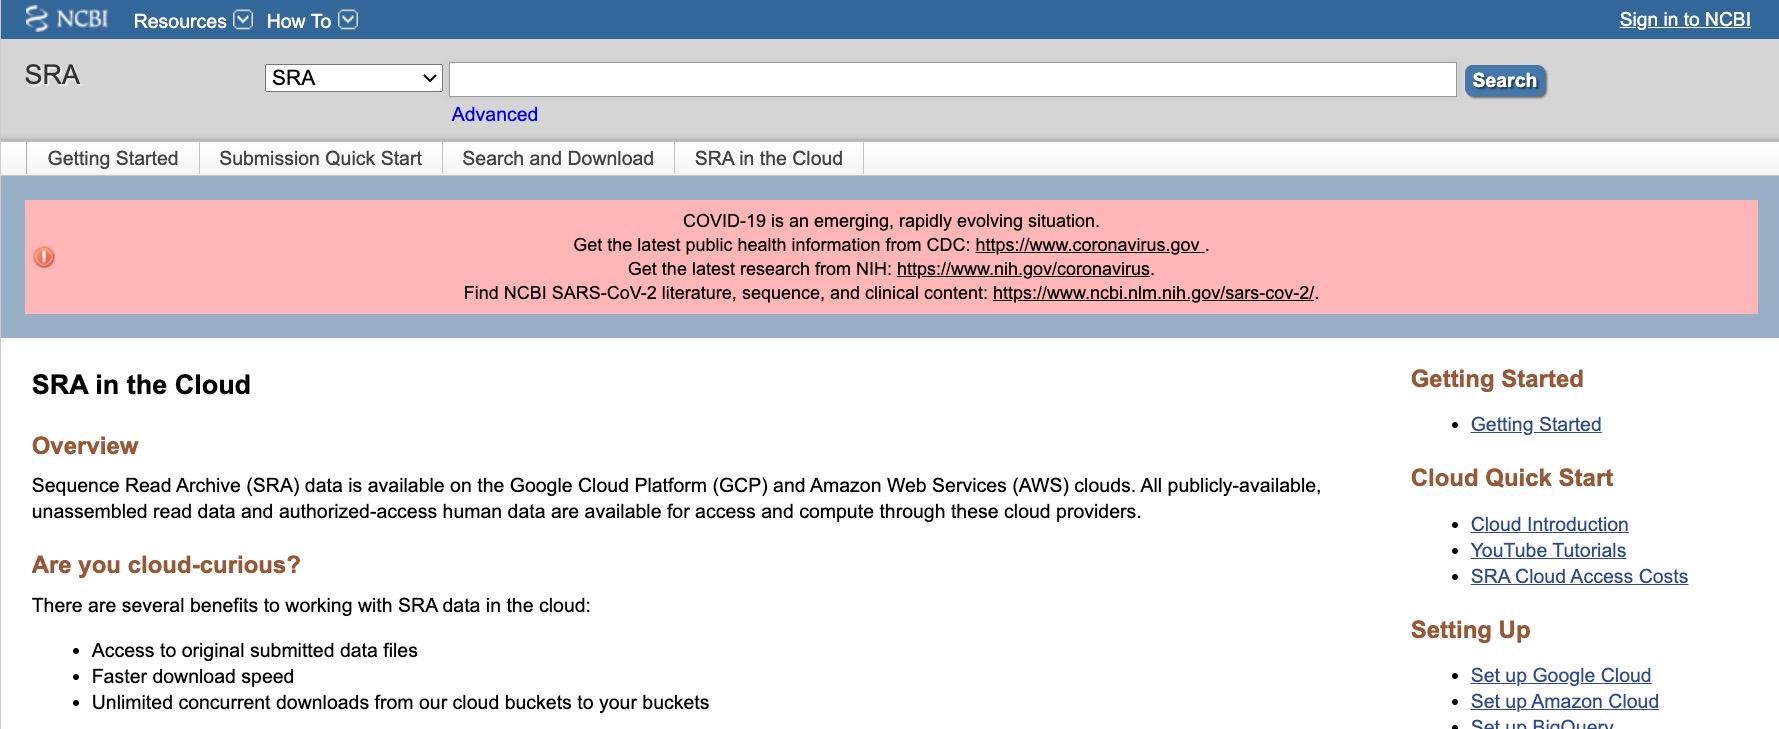Click into the SRA search text field
This screenshot has height=729, width=1779.
952,80
